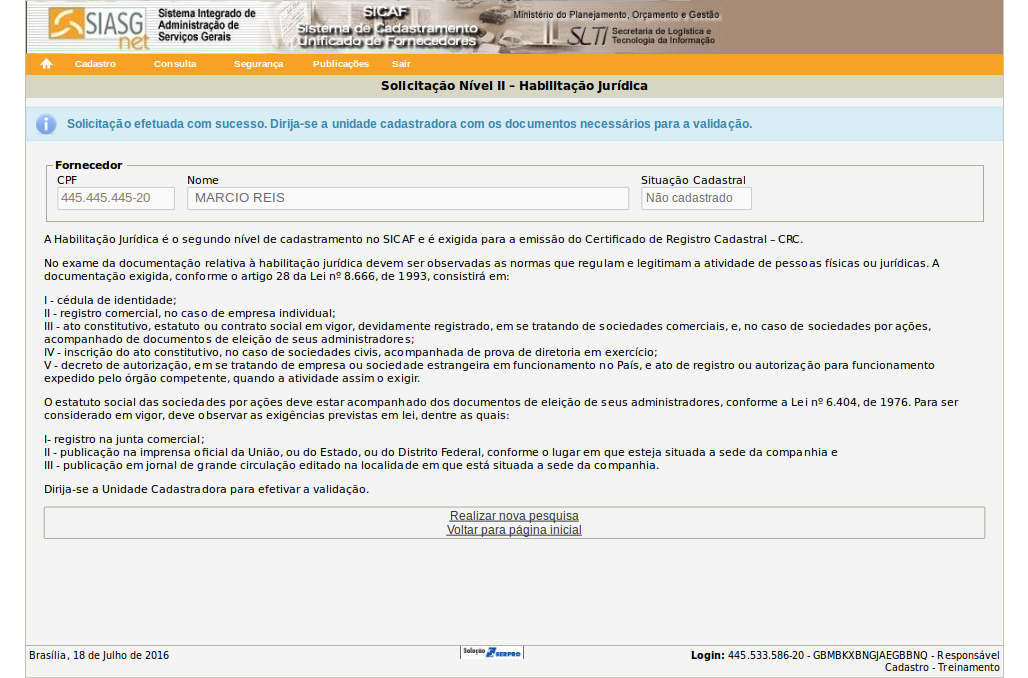Click the line II - registro comercial
This screenshot has height=678, width=1028.
[189, 313]
